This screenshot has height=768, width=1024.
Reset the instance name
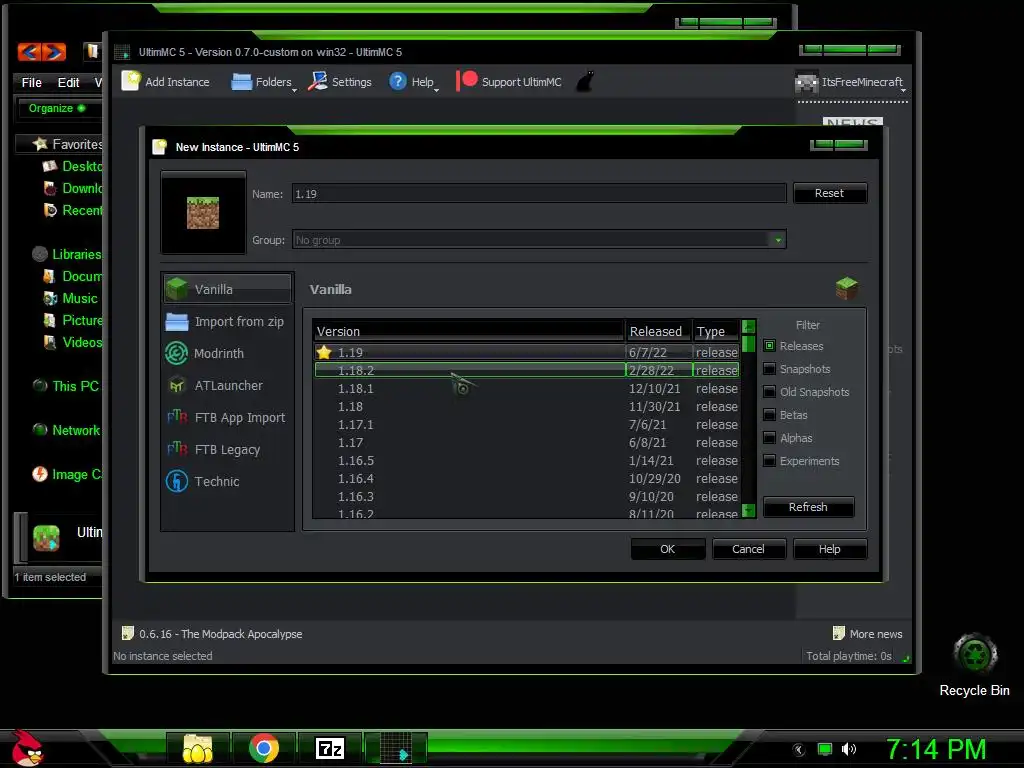[x=829, y=193]
